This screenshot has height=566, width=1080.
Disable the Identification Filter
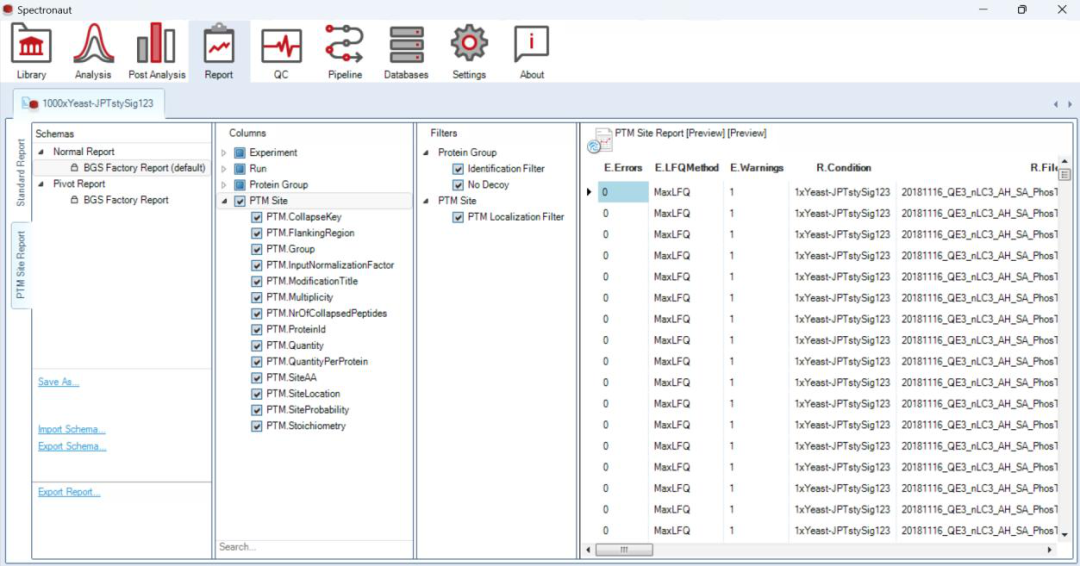(x=458, y=169)
